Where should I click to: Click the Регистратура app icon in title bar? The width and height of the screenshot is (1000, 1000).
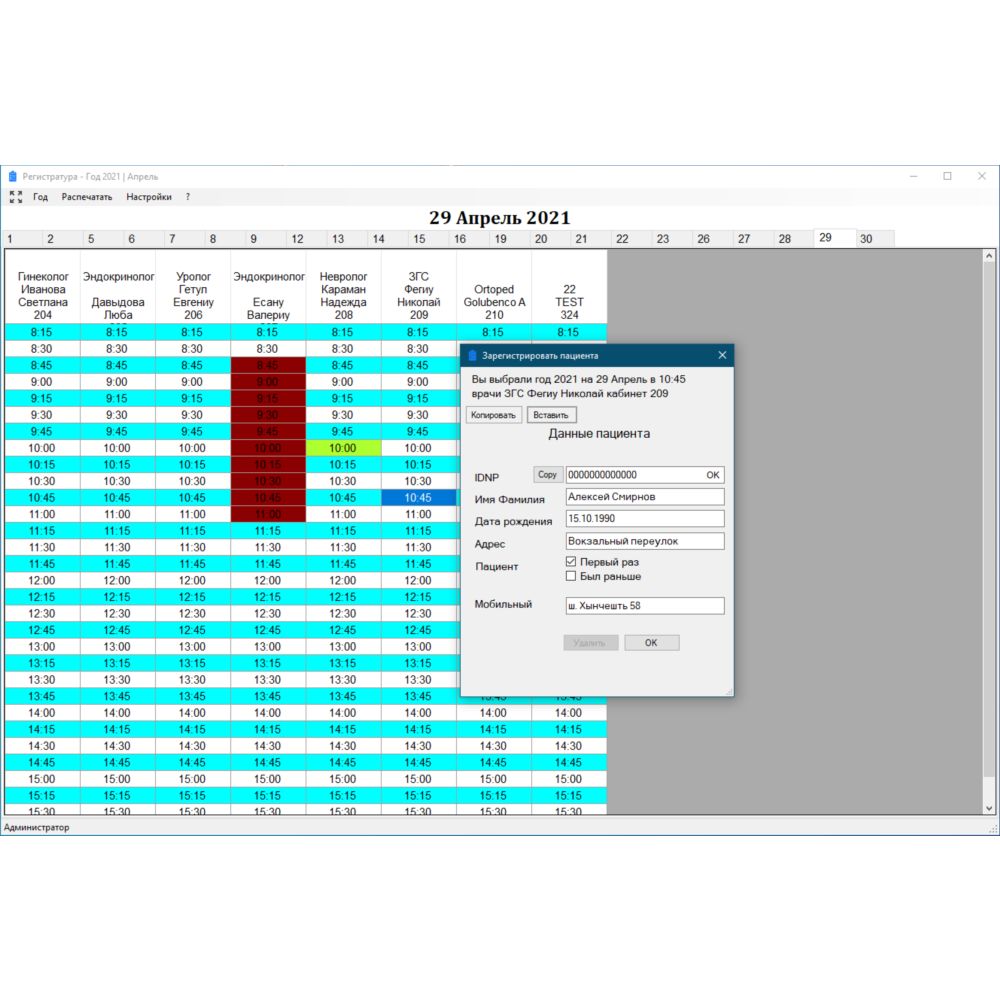click(x=12, y=176)
